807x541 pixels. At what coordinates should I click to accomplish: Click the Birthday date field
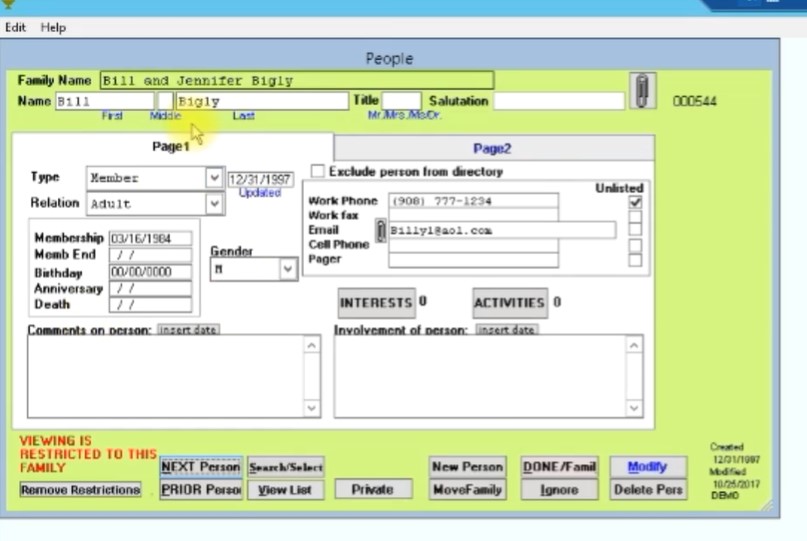[x=150, y=272]
